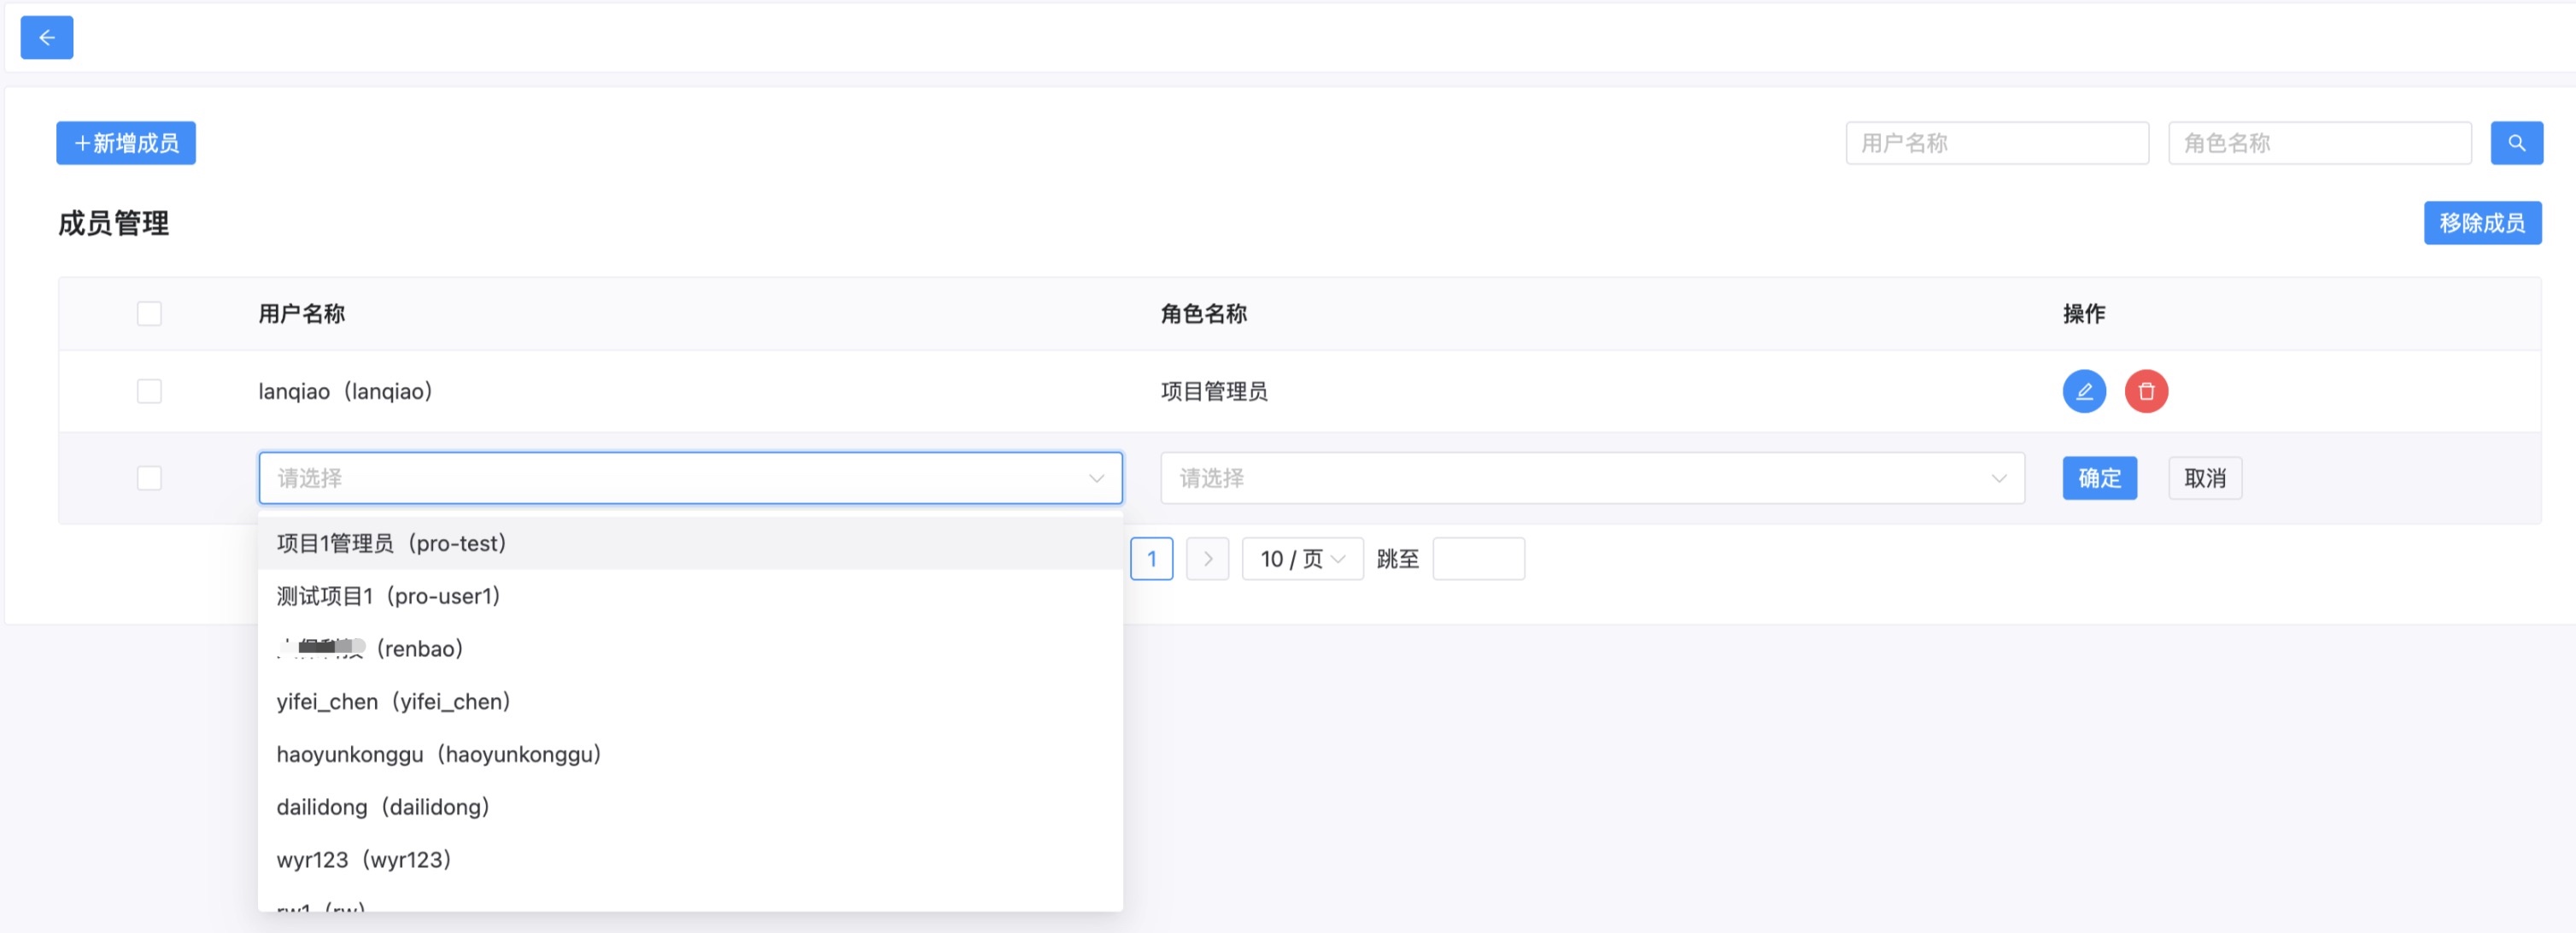This screenshot has height=933, width=2576.
Task: Choose haoyunkonggu from dropdown options
Action: (x=439, y=754)
